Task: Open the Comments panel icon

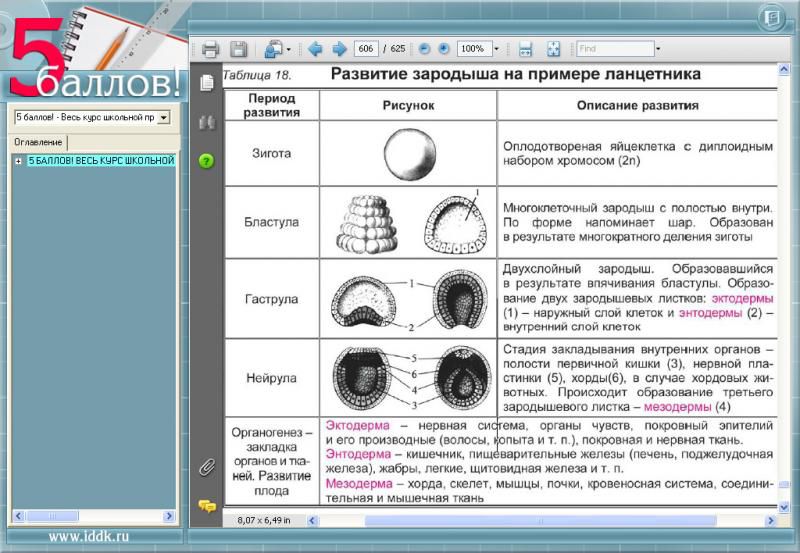Action: click(x=207, y=505)
